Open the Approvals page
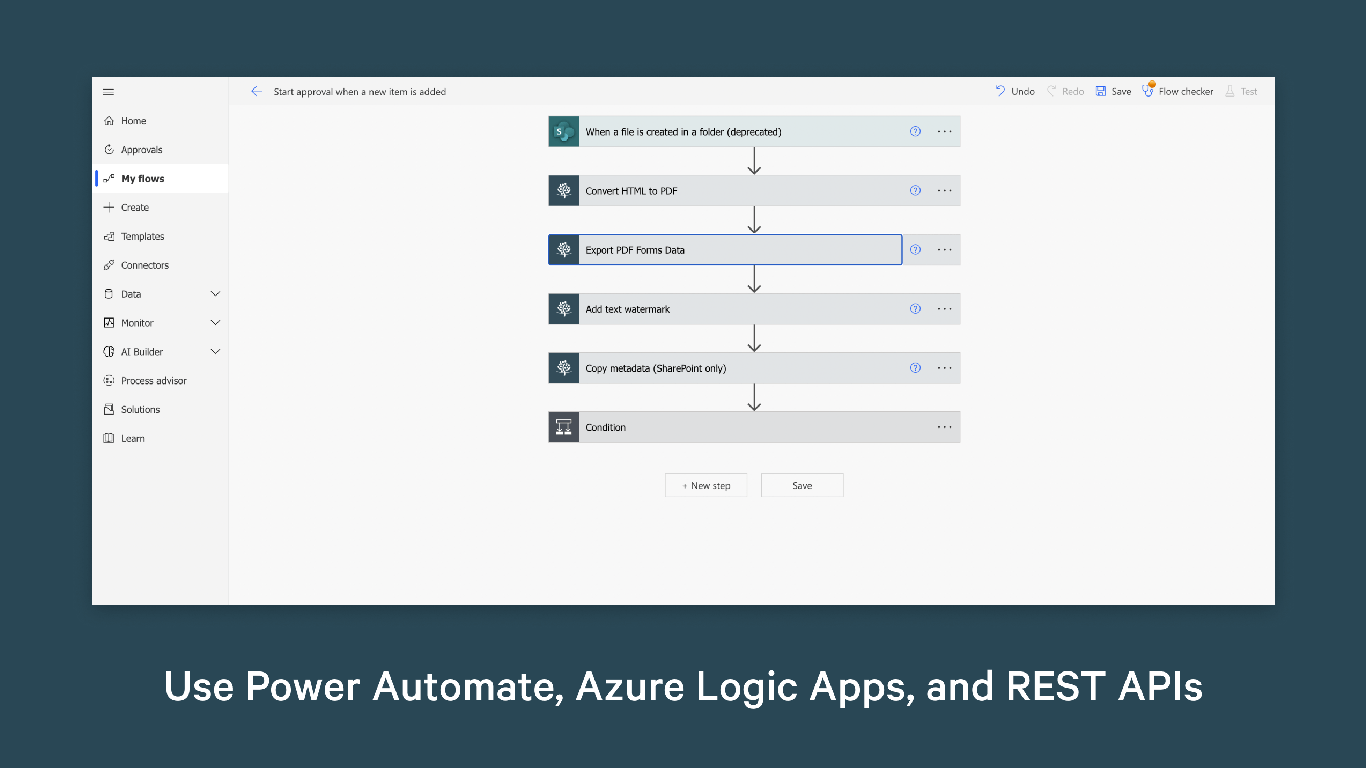 141,150
